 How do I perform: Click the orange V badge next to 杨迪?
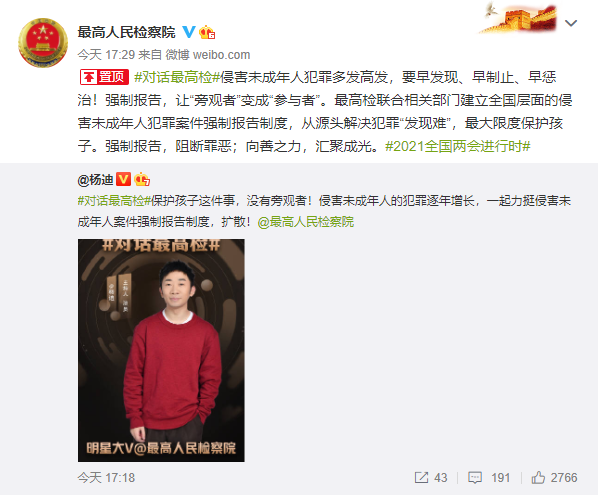(x=123, y=179)
